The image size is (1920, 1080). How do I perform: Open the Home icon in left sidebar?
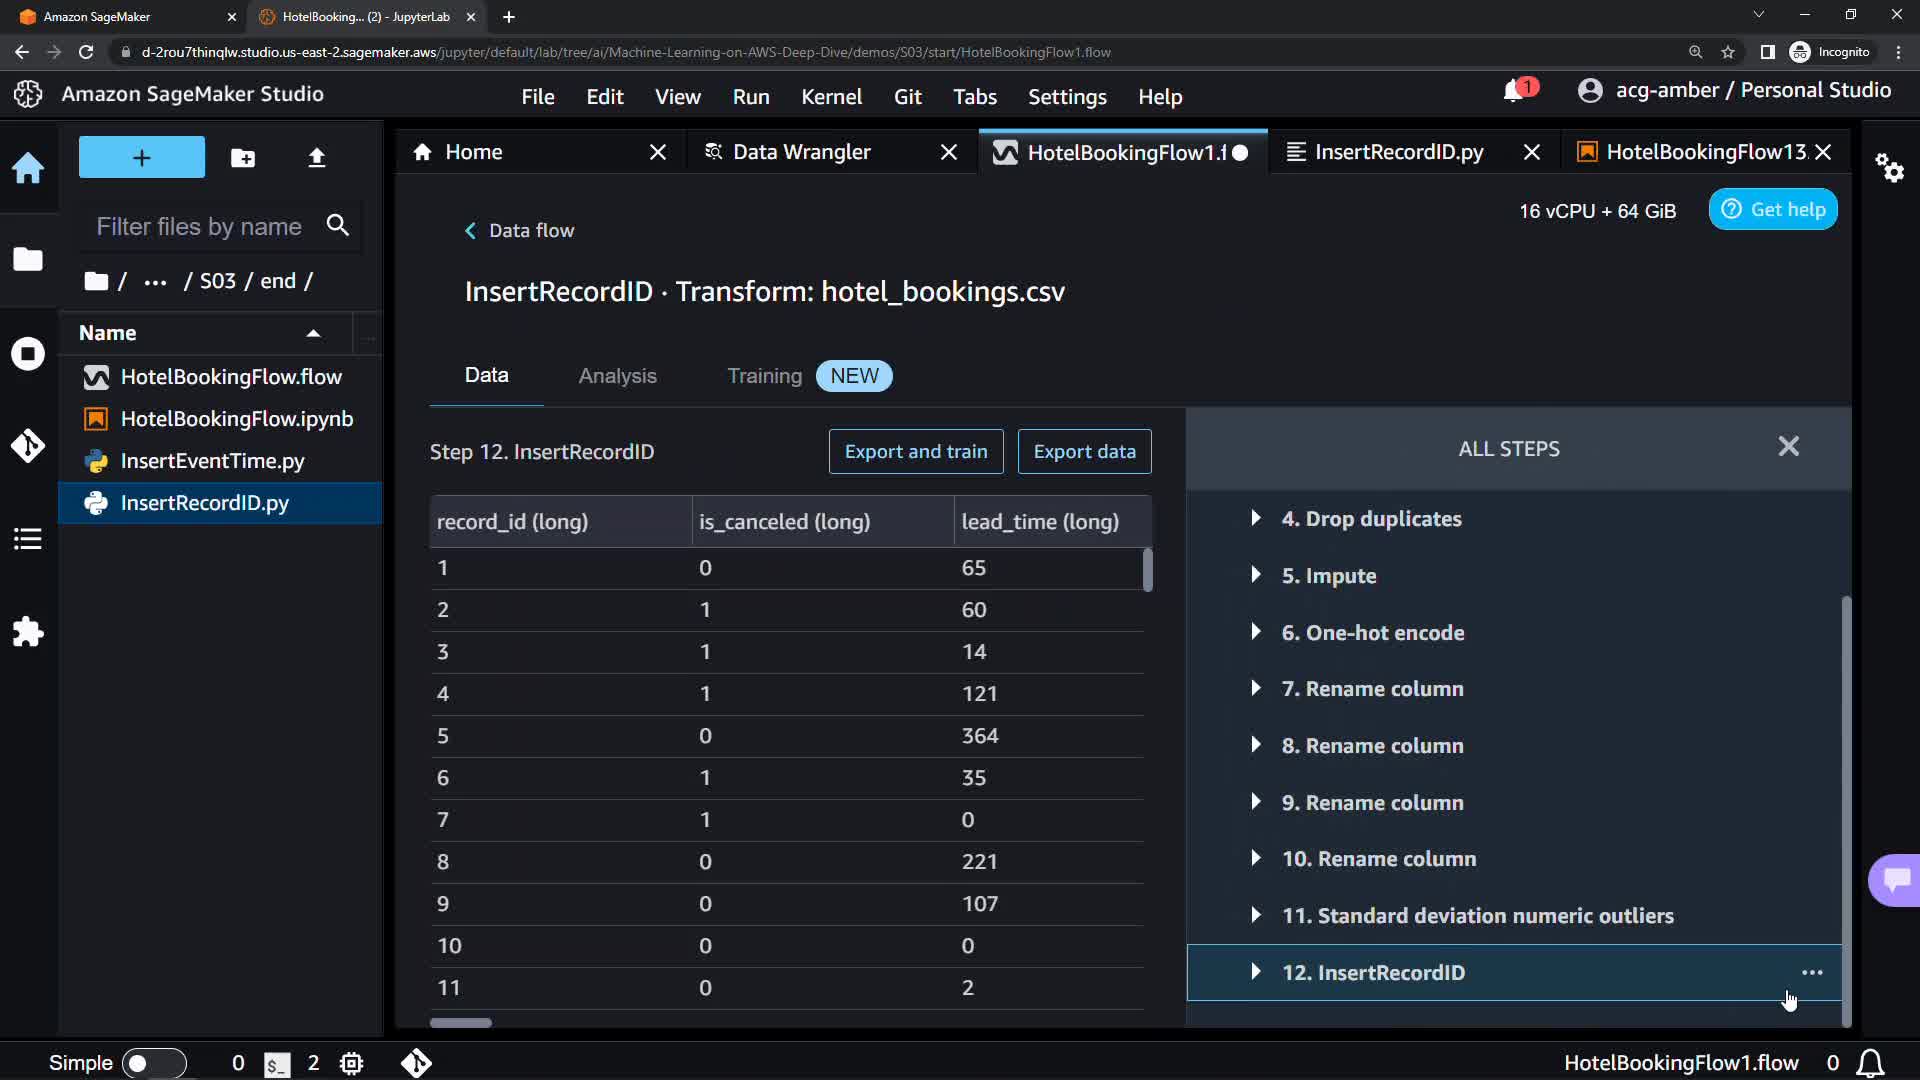pyautogui.click(x=28, y=168)
